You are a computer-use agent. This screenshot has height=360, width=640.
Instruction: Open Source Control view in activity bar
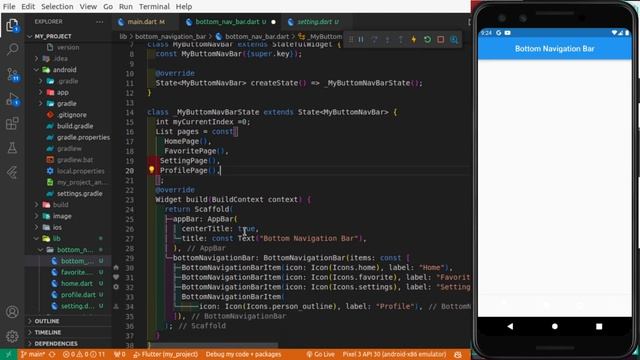coord(12,74)
